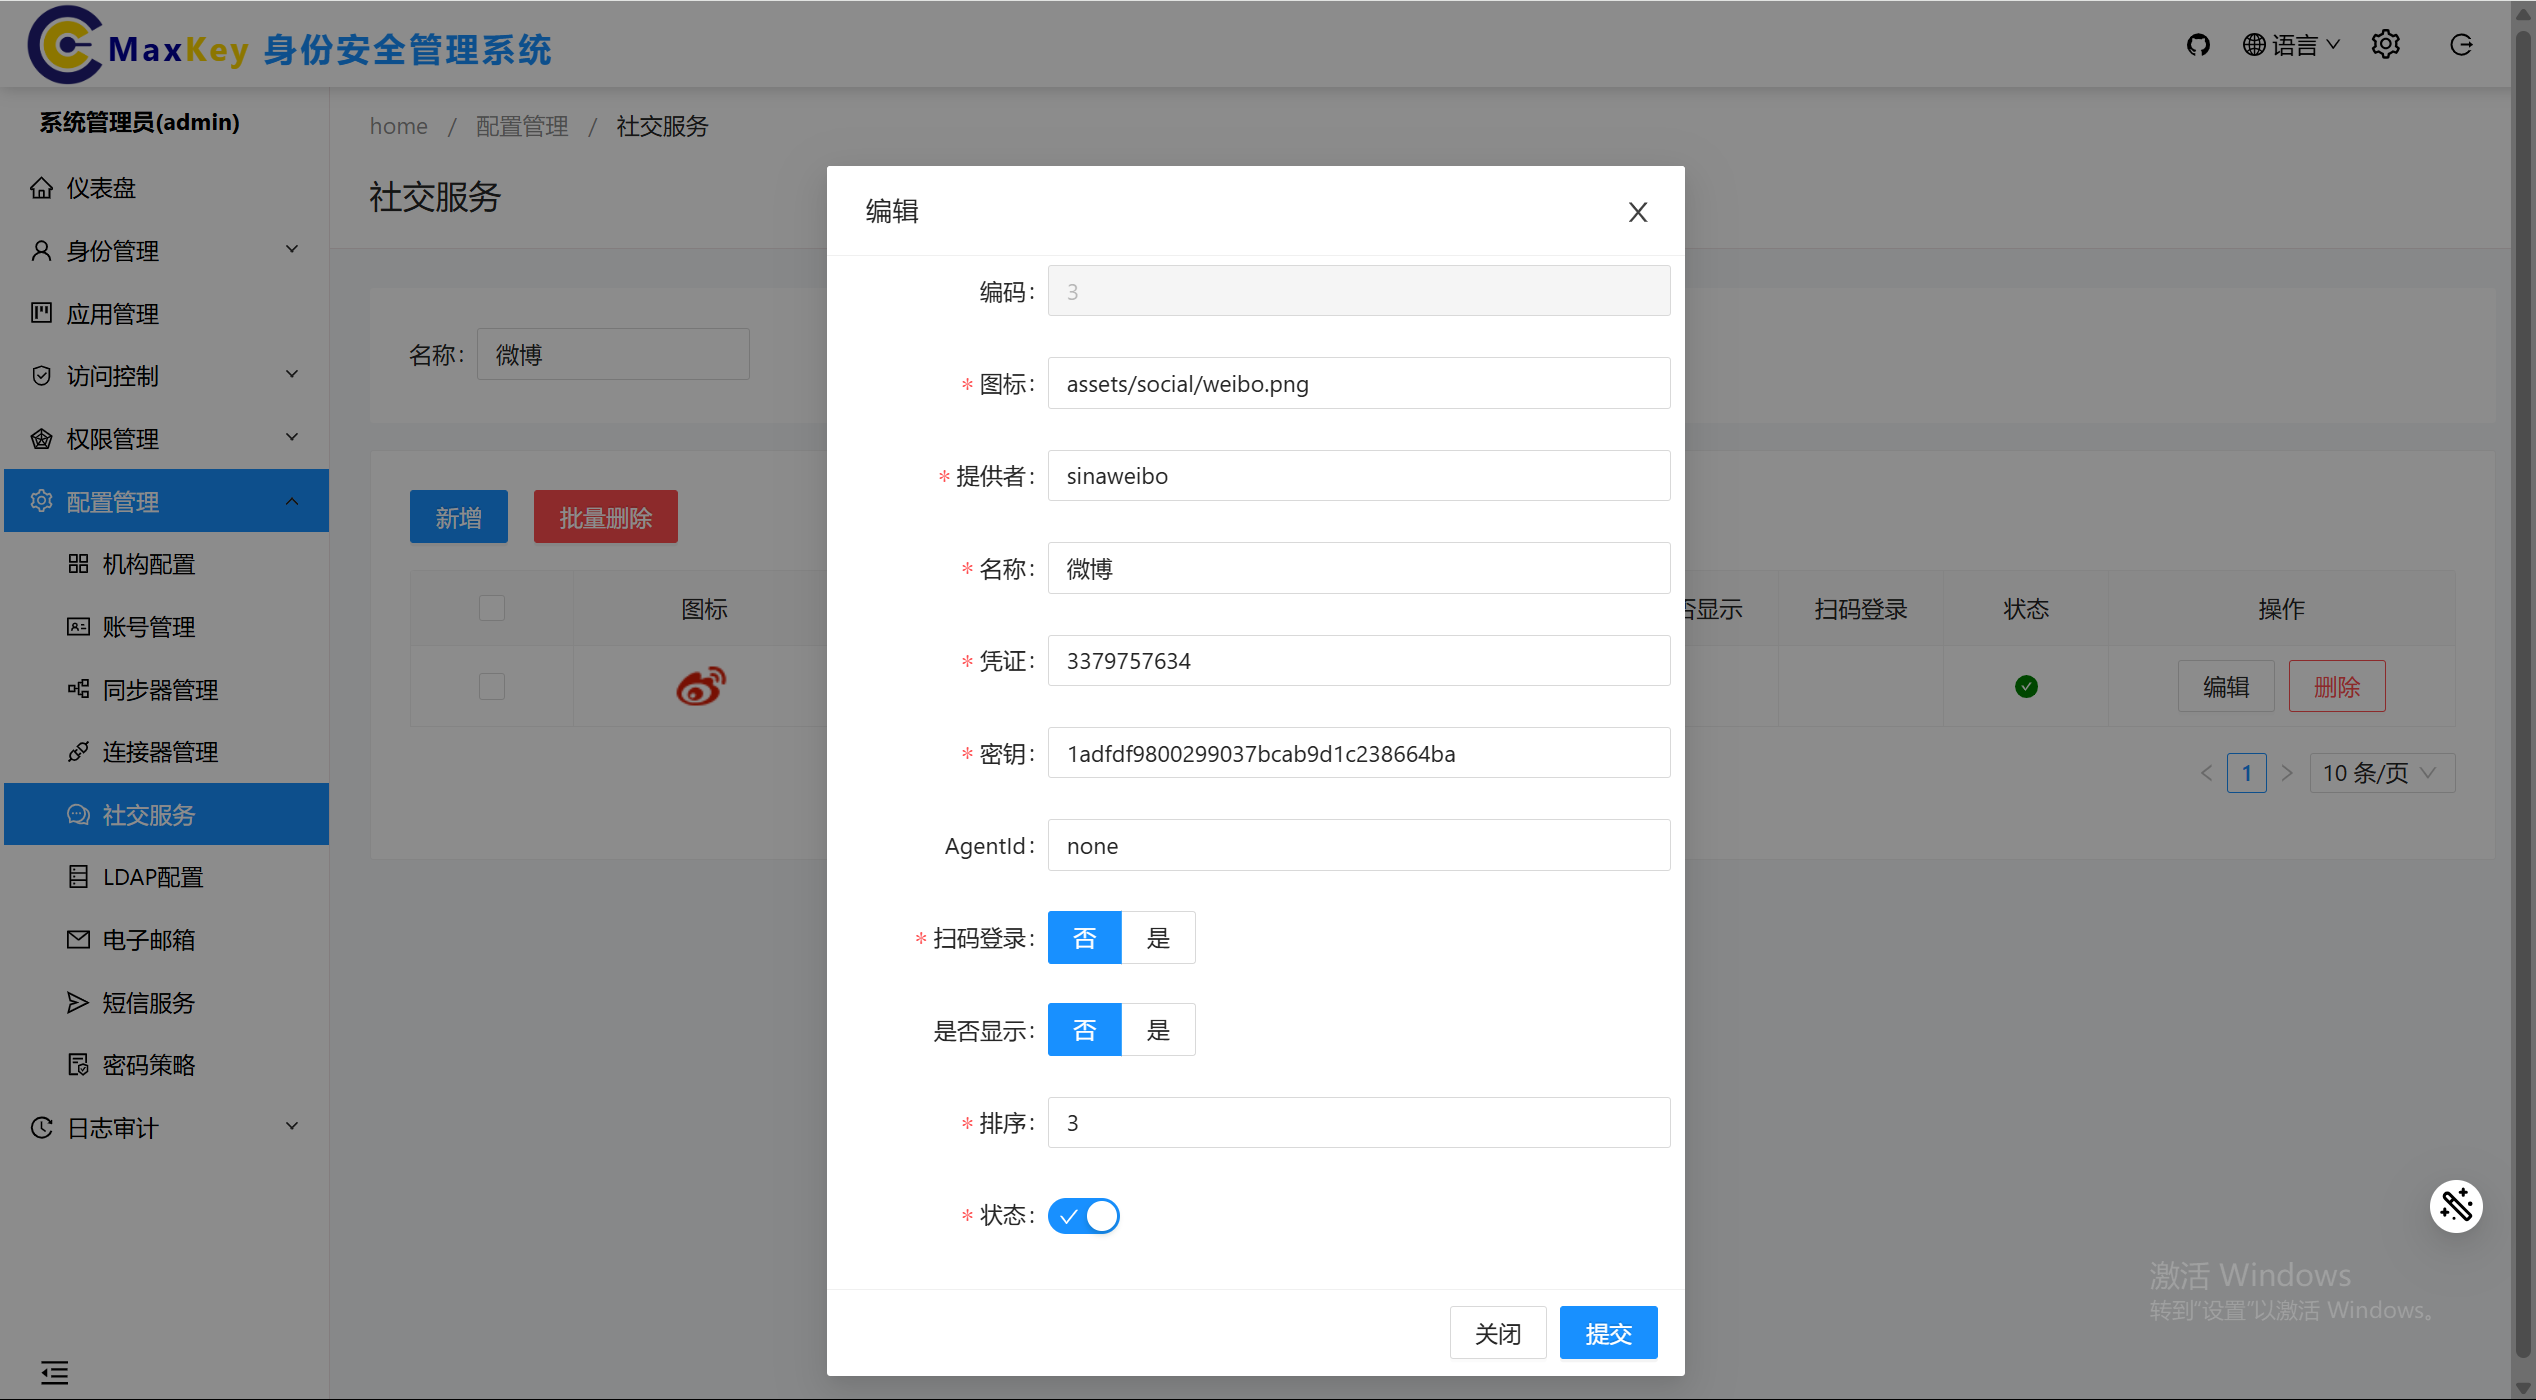Tick the table header select-all checkbox
Viewport: 2536px width, 1400px height.
tap(492, 608)
